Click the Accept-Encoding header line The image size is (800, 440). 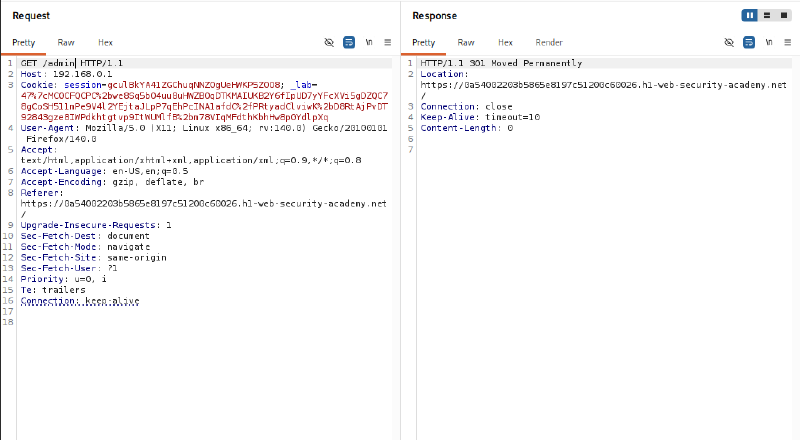pos(112,182)
